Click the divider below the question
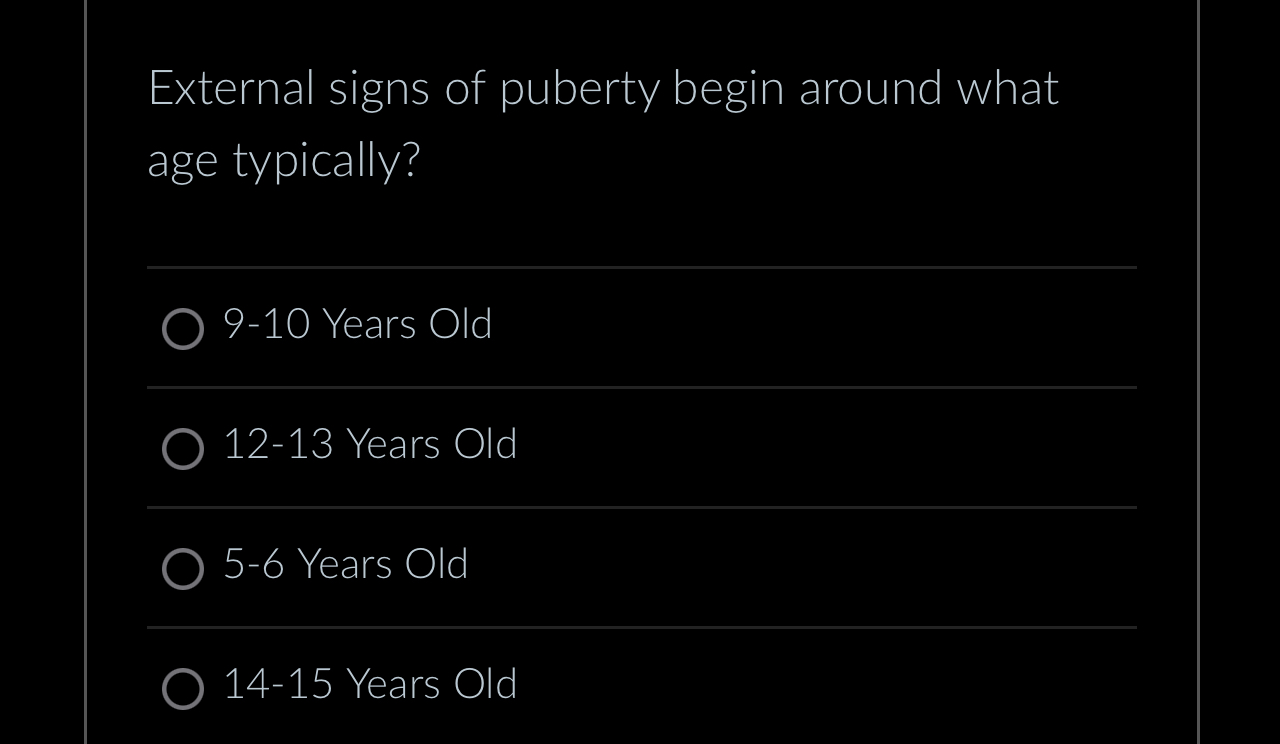The width and height of the screenshot is (1280, 744). pyautogui.click(x=640, y=267)
